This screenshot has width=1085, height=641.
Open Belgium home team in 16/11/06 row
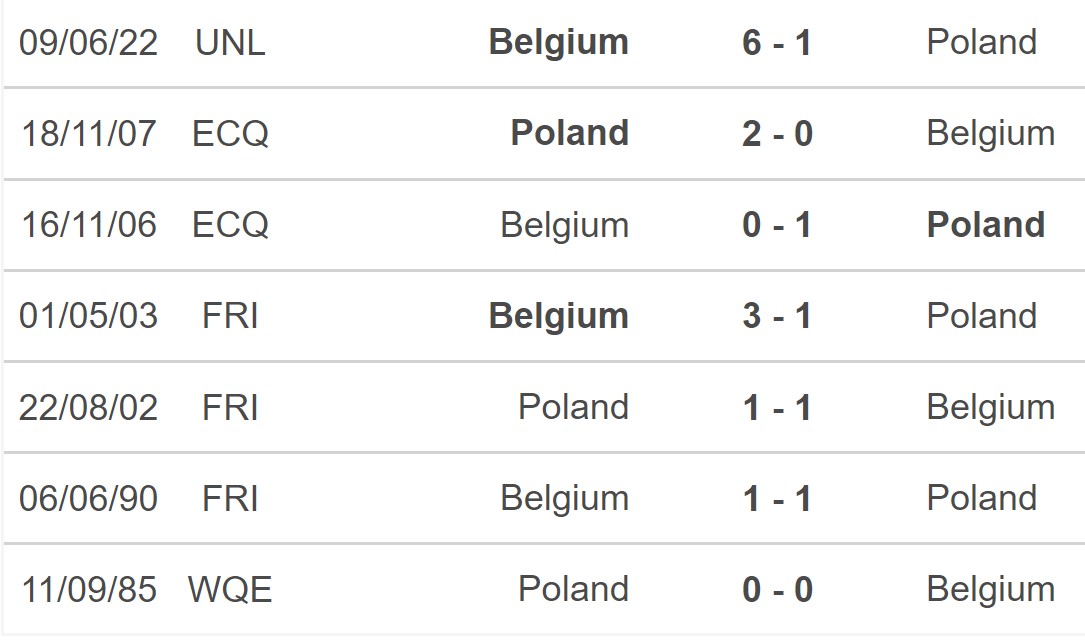click(565, 226)
